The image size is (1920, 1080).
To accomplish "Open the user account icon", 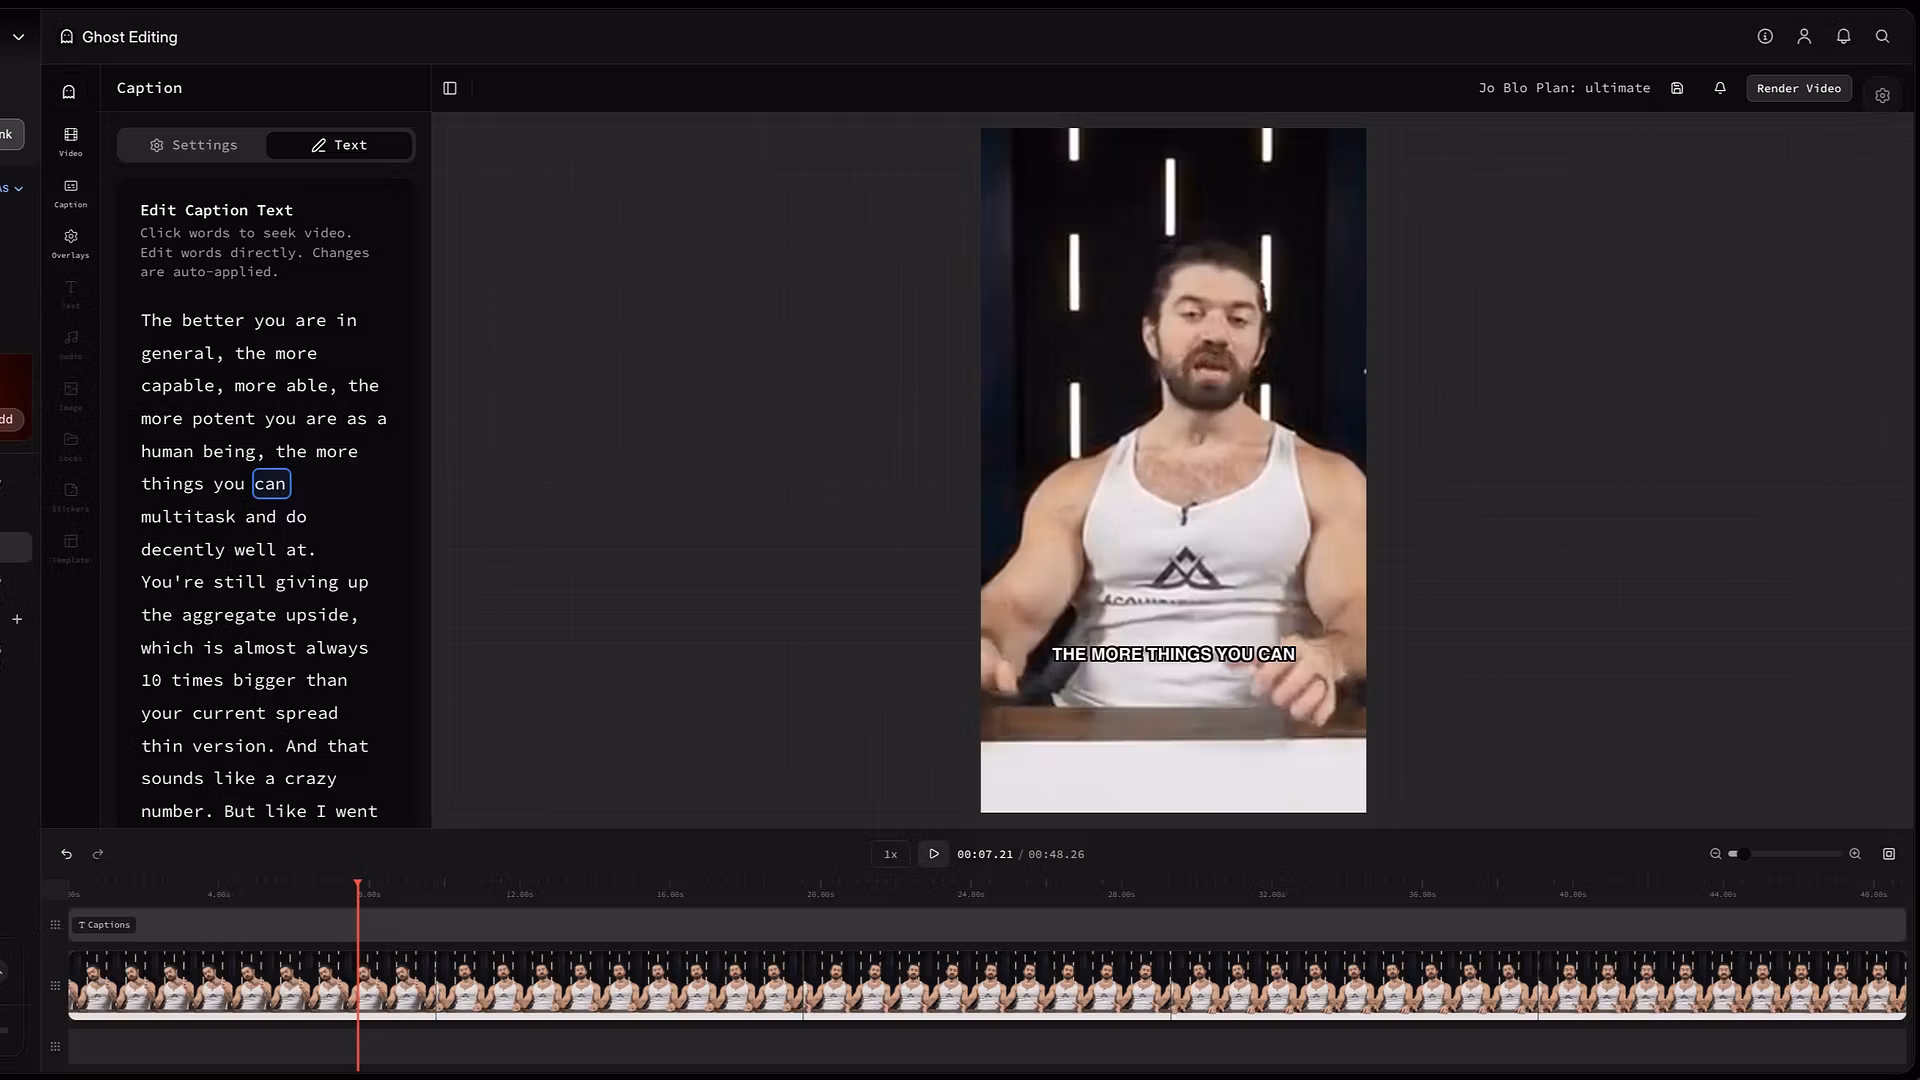I will click(1804, 36).
